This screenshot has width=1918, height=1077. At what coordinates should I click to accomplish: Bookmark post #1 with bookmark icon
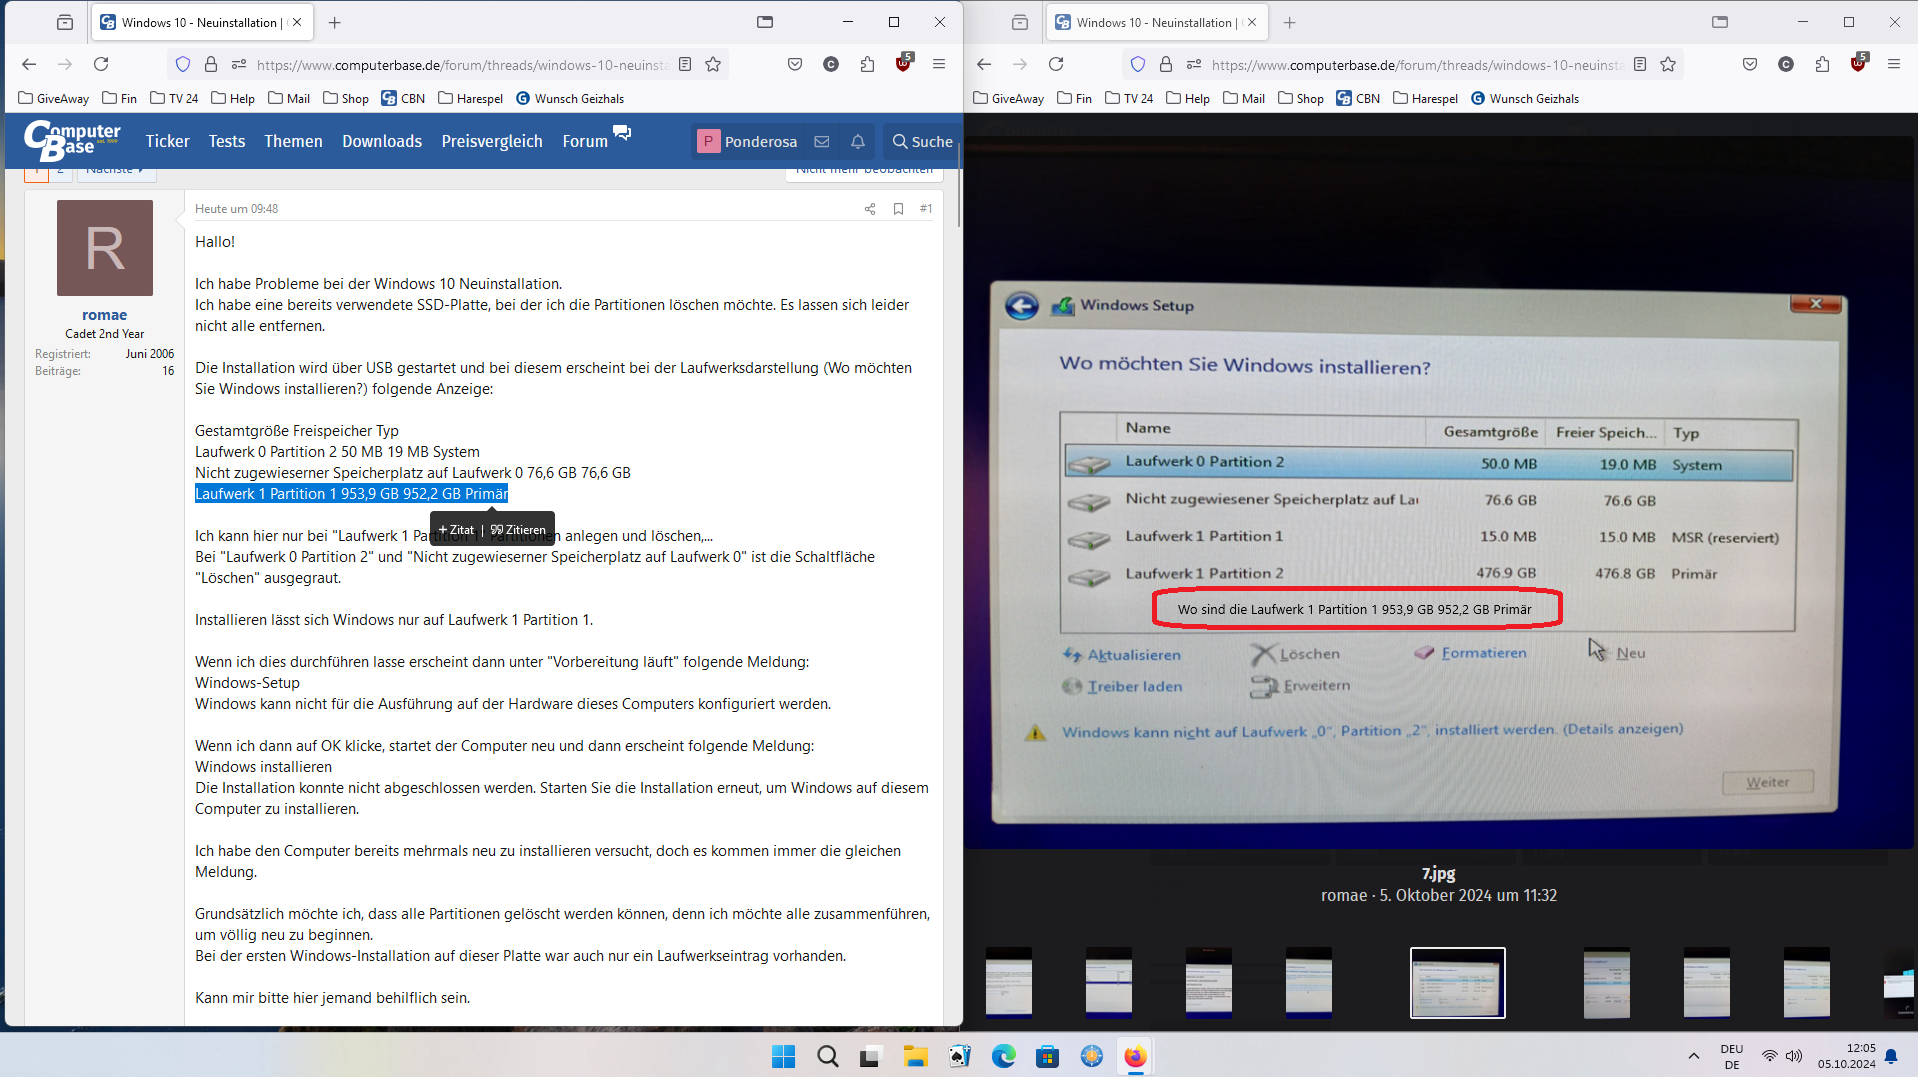coord(898,209)
